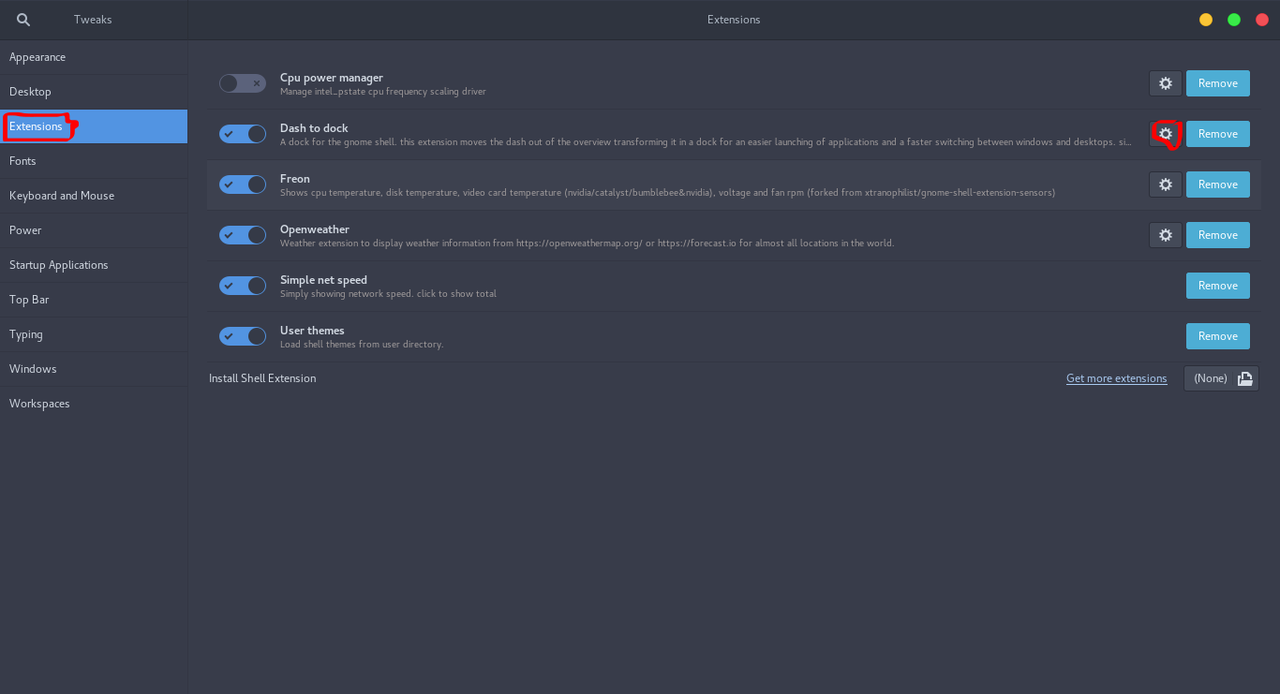This screenshot has width=1280, height=694.
Task: Disable the Dash to dock extension toggle
Action: [x=242, y=134]
